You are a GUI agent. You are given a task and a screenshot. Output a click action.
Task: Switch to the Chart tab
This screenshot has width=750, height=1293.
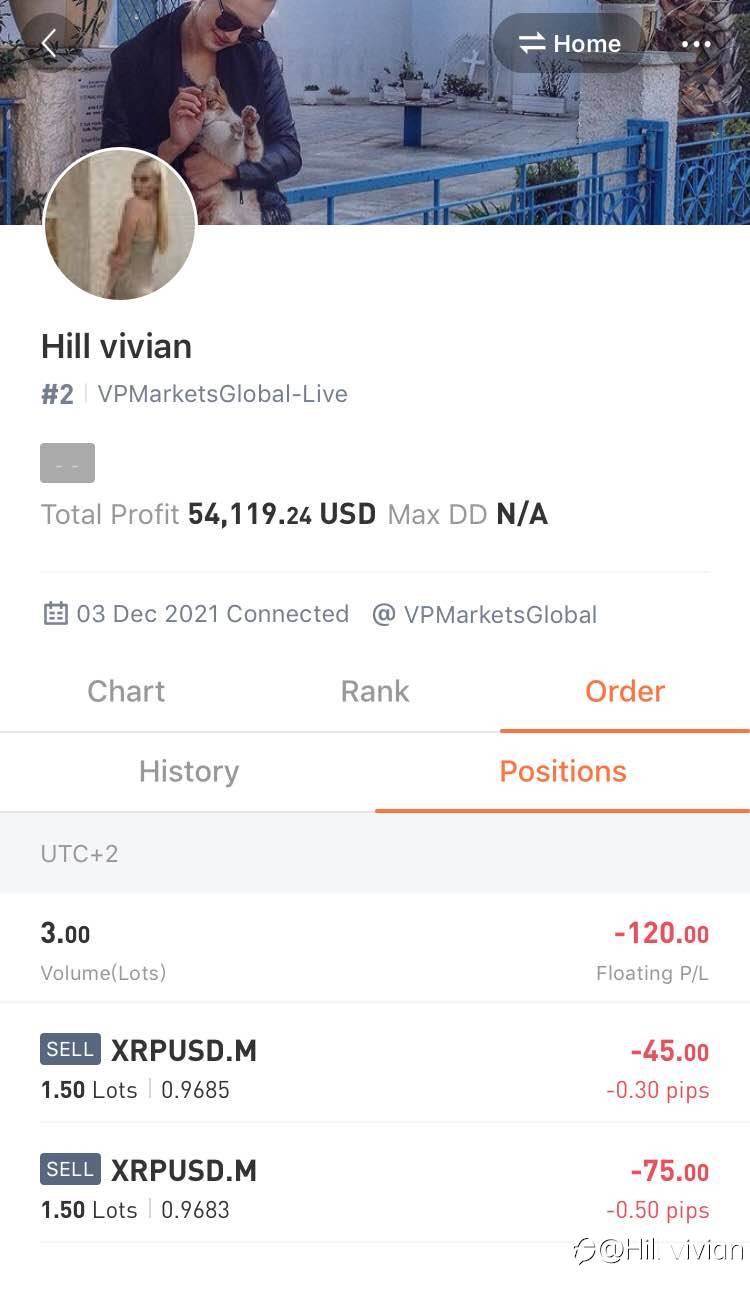coord(126,691)
